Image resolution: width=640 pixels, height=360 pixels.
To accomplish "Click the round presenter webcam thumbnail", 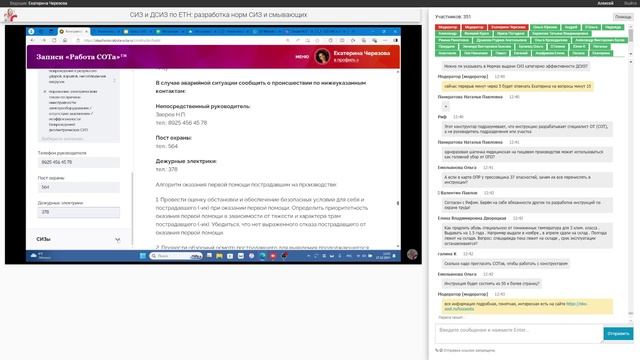I will (x=412, y=254).
